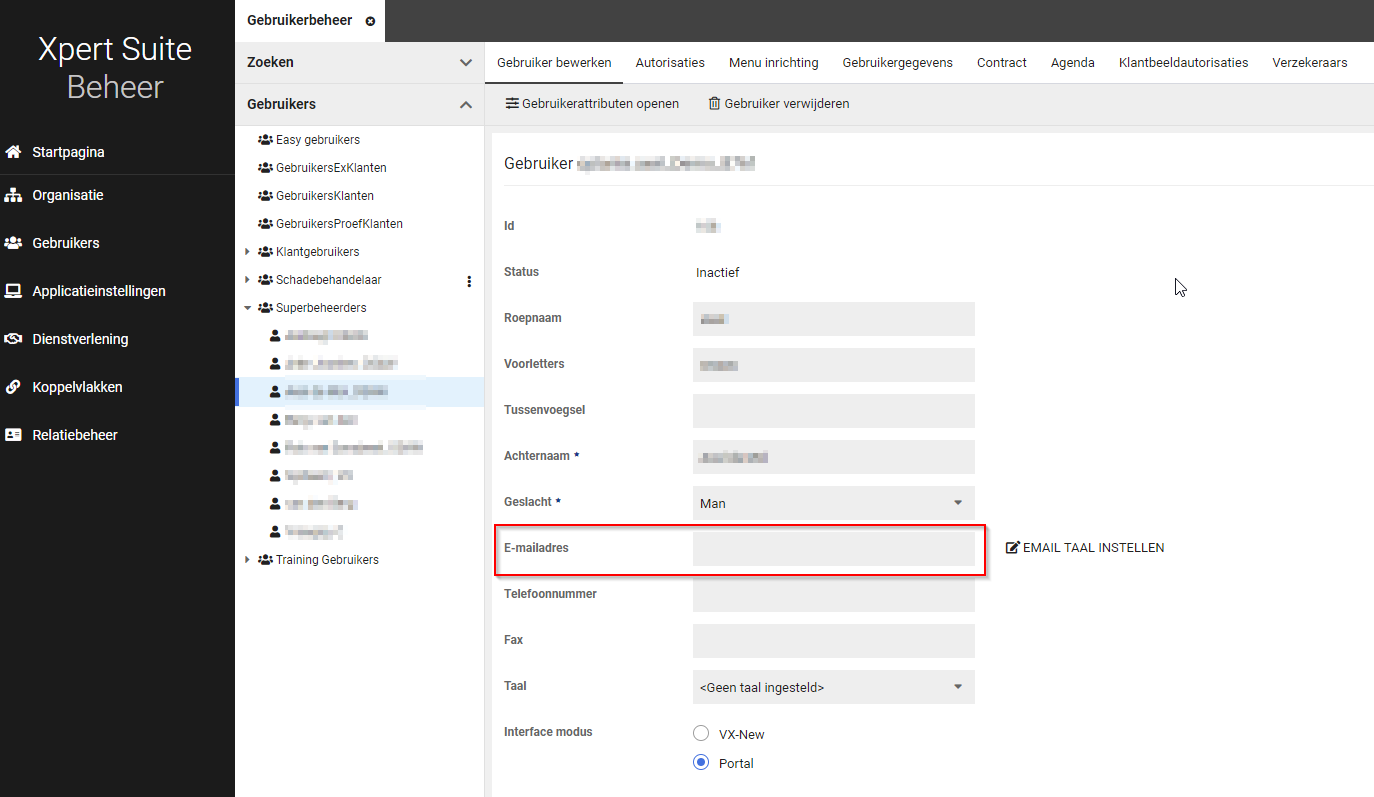Select the Portal interface mode
Viewport: 1374px width, 797px height.
[701, 763]
